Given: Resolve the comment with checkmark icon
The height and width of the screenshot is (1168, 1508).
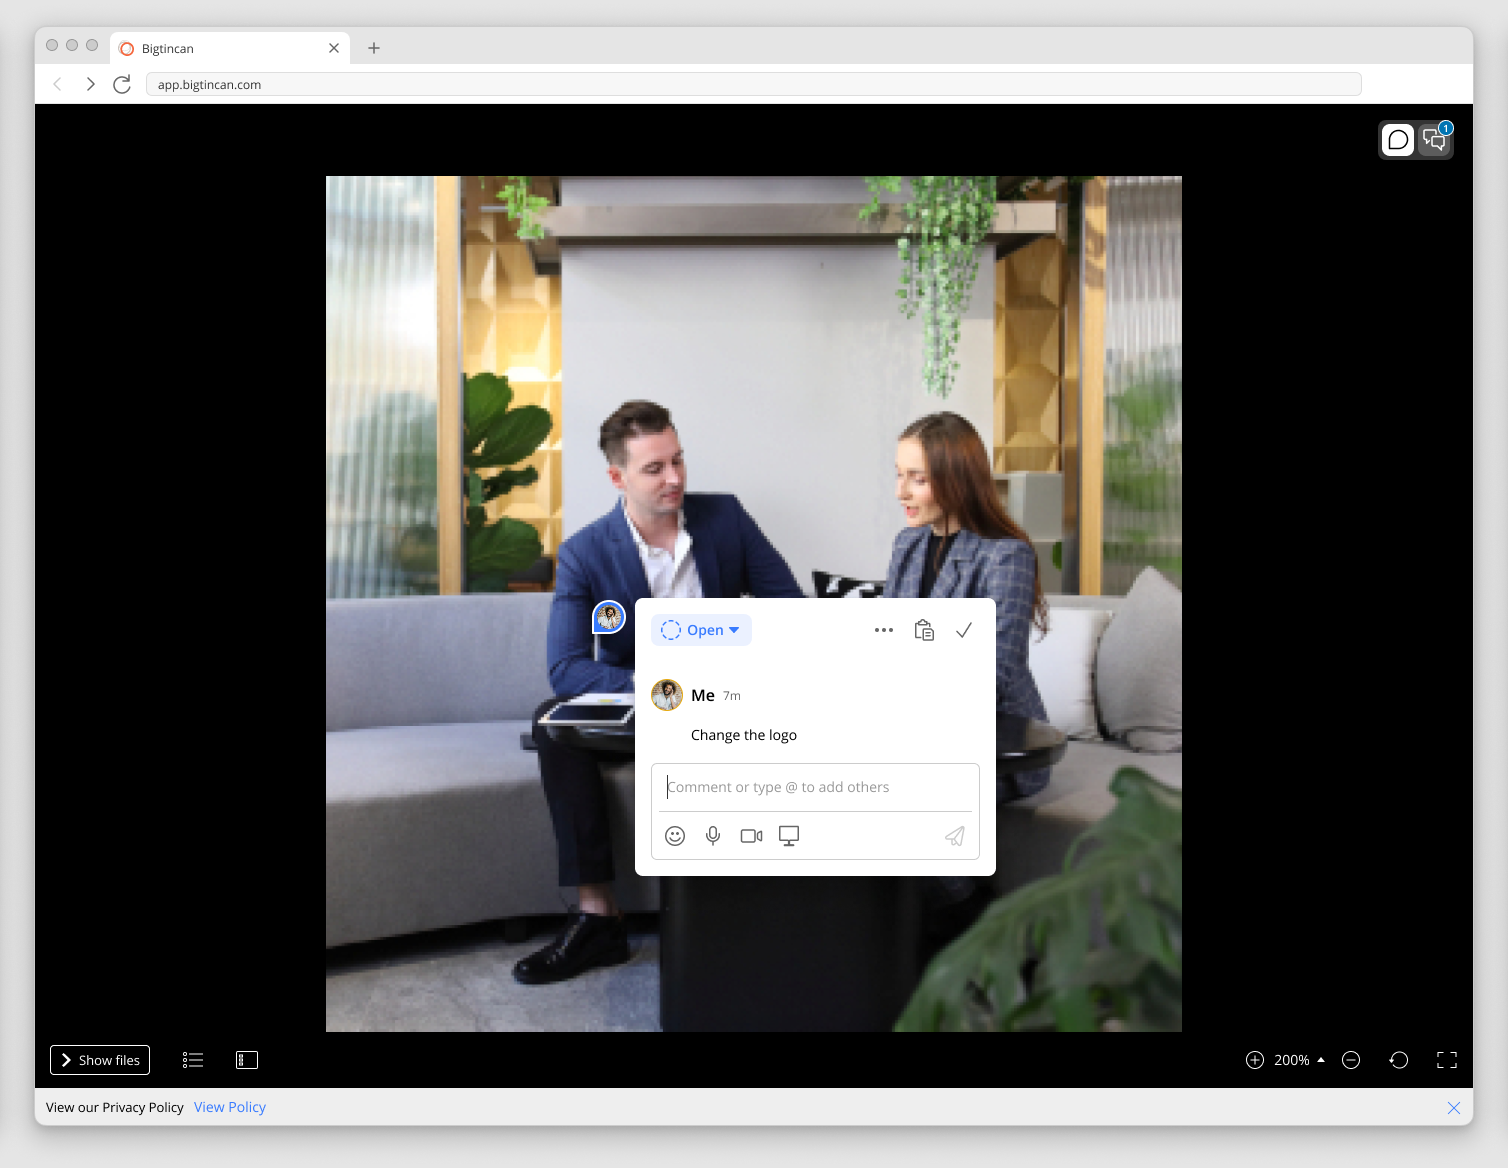Looking at the screenshot, I should (x=964, y=630).
